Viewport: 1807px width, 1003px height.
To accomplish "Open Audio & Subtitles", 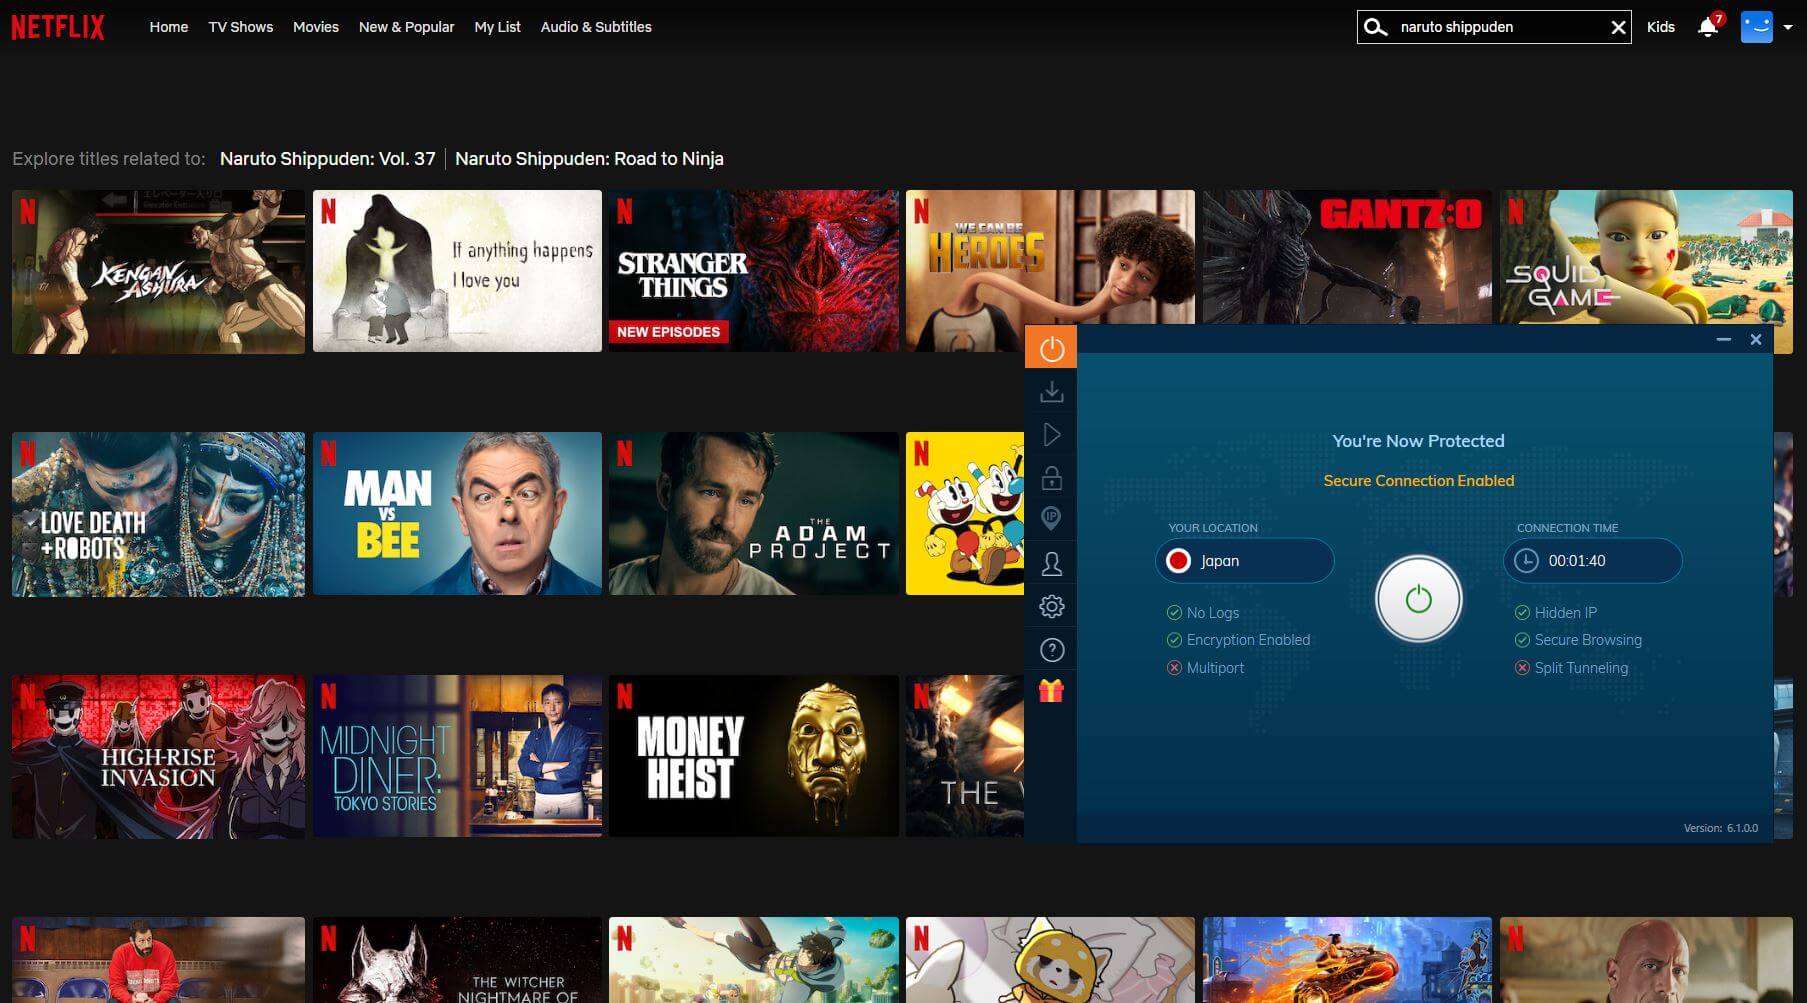I will (596, 27).
